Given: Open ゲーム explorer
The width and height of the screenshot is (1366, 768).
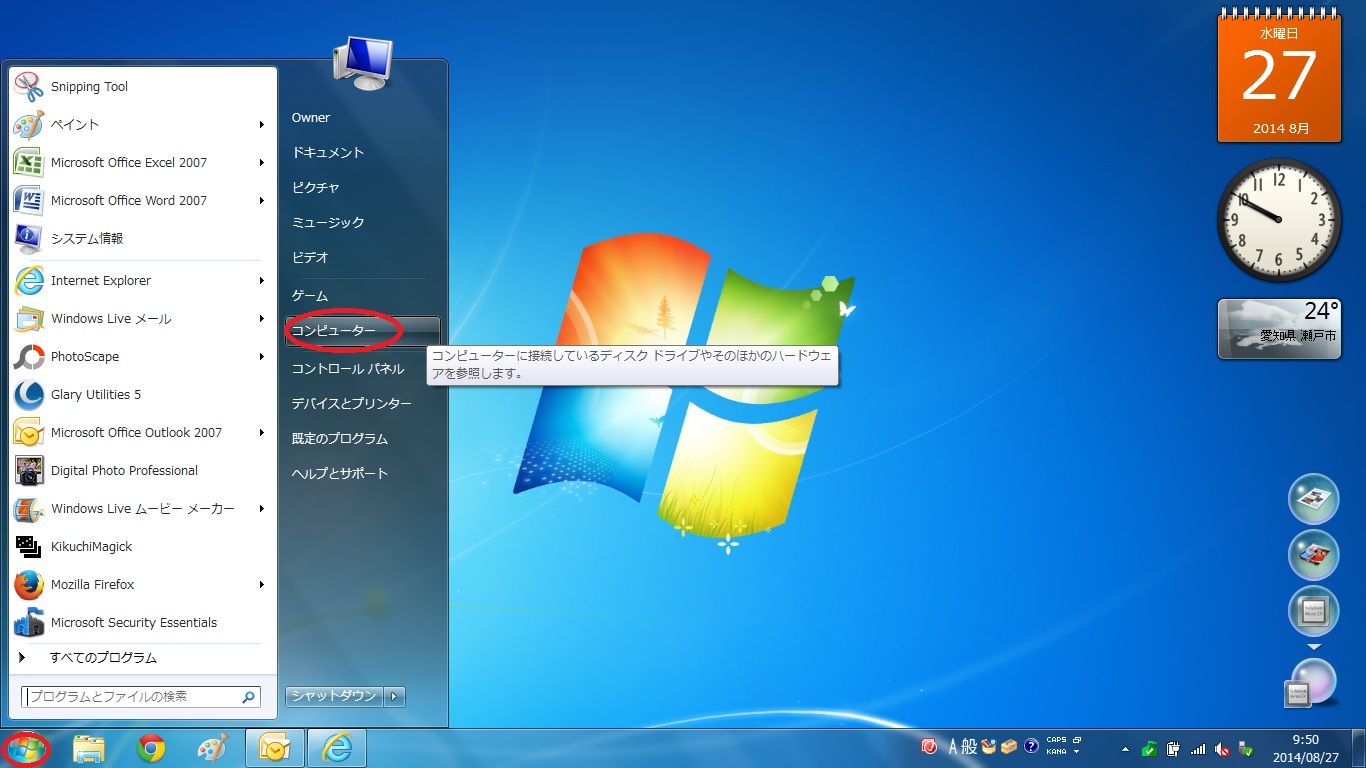Looking at the screenshot, I should (x=362, y=296).
